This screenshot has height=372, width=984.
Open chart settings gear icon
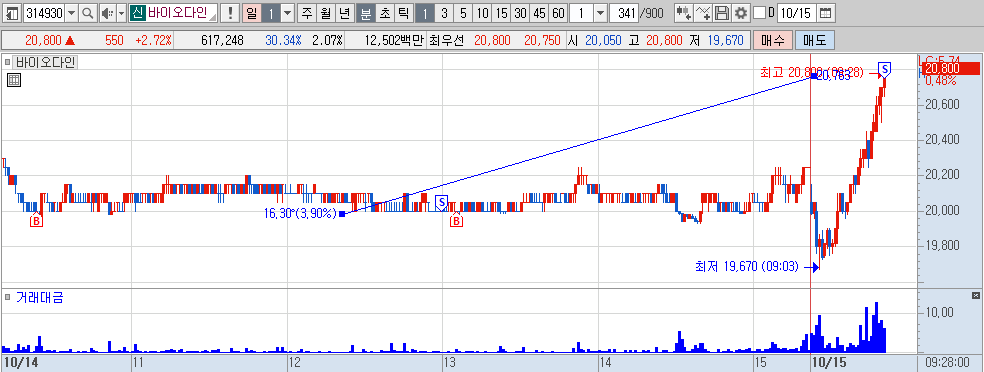(x=741, y=13)
